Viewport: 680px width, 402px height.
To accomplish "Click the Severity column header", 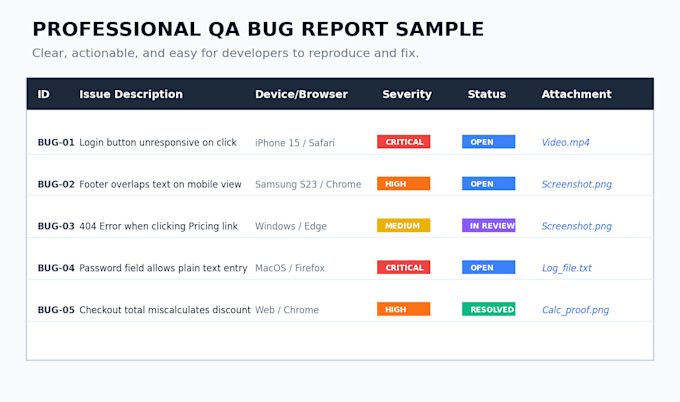I will 407,94.
